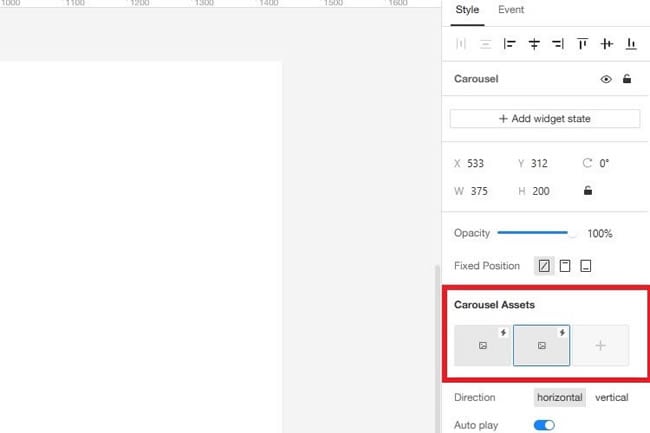Click the canvas vertical scrollbar
This screenshot has height=433, width=650.
tap(437, 349)
